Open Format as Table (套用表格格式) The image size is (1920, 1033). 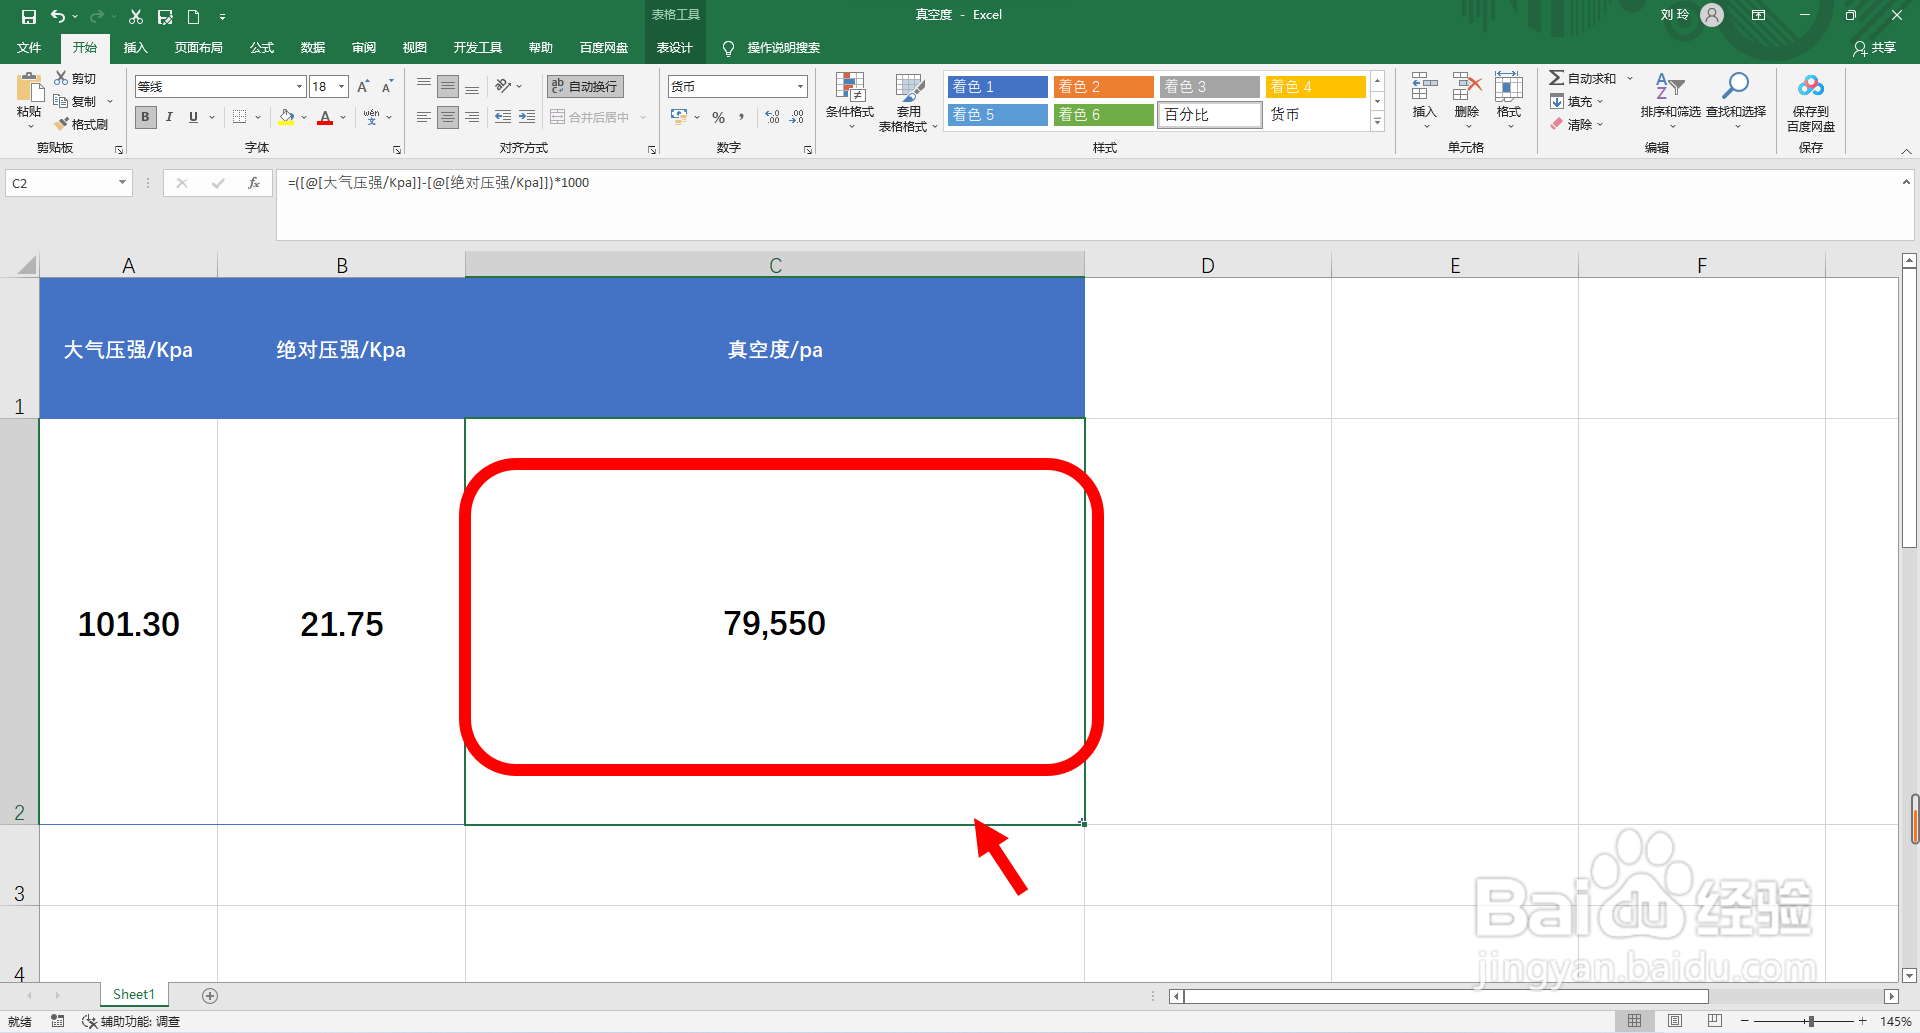(908, 102)
